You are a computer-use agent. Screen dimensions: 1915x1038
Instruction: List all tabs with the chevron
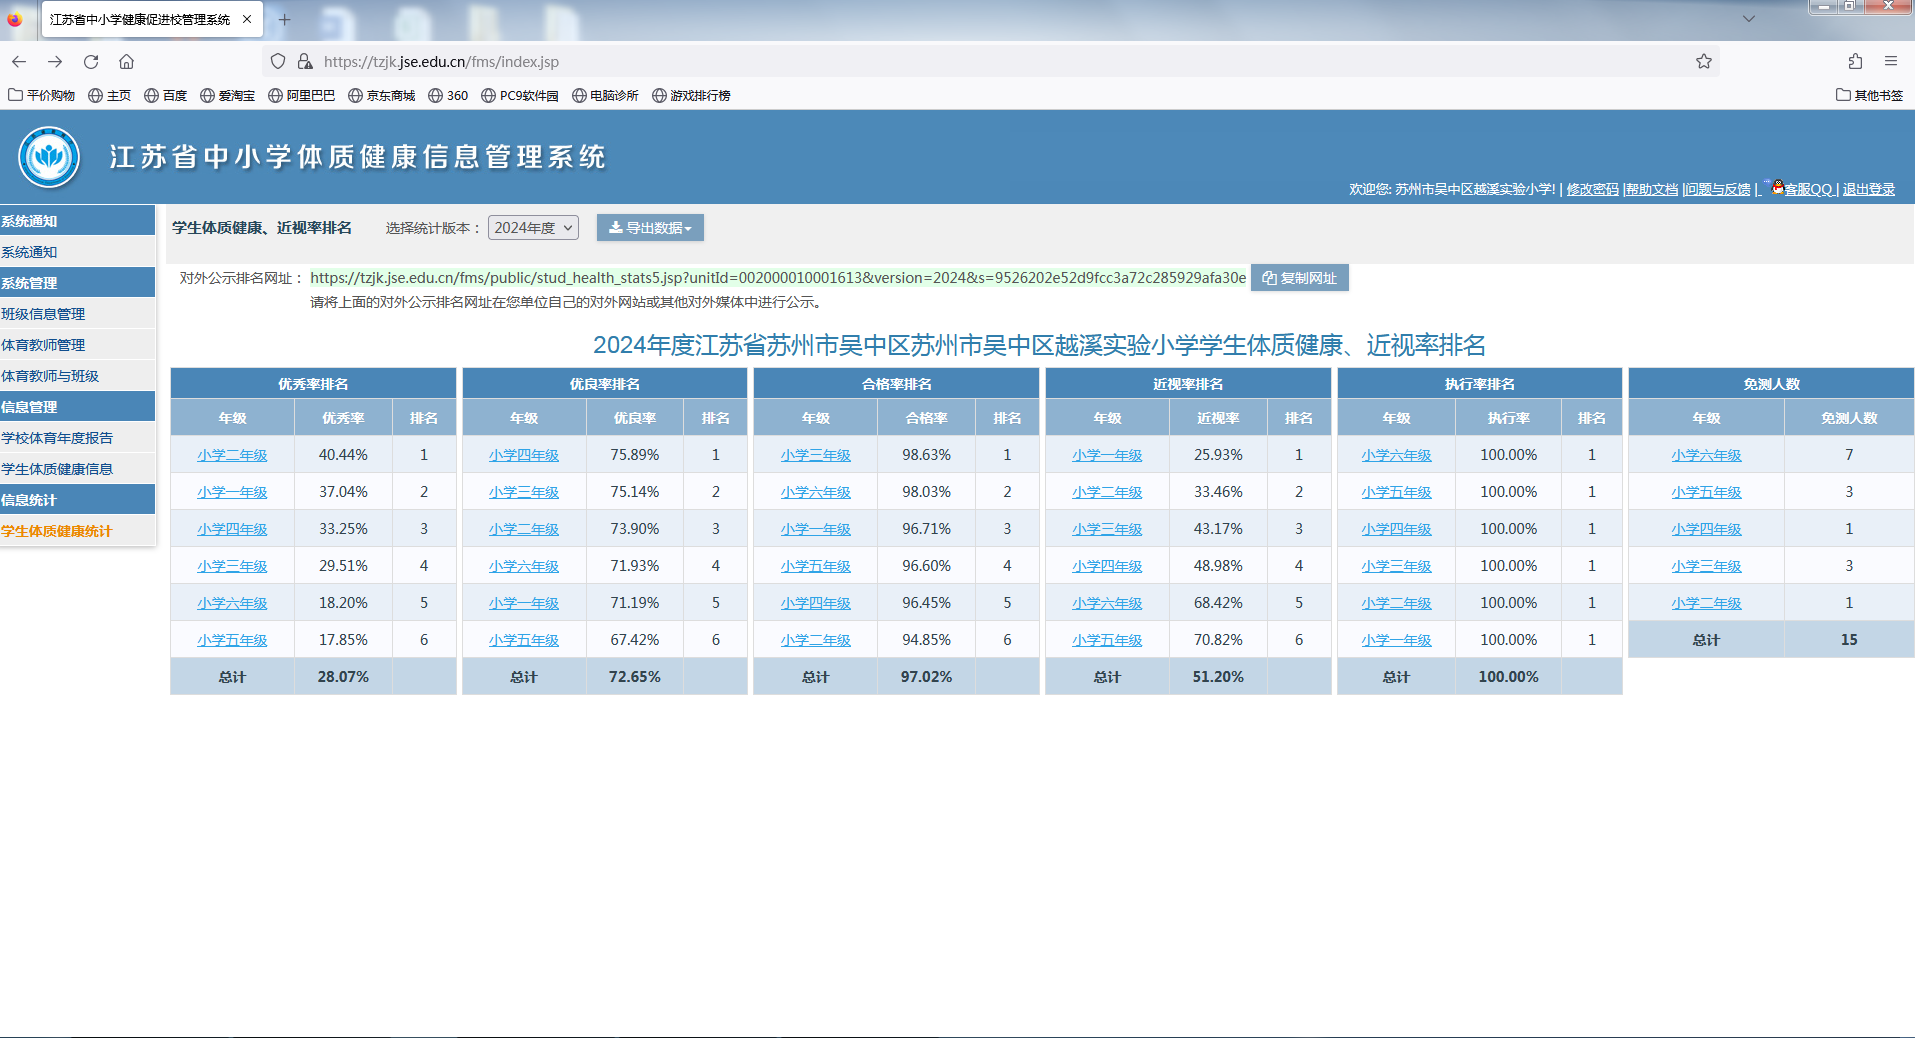(x=1749, y=19)
